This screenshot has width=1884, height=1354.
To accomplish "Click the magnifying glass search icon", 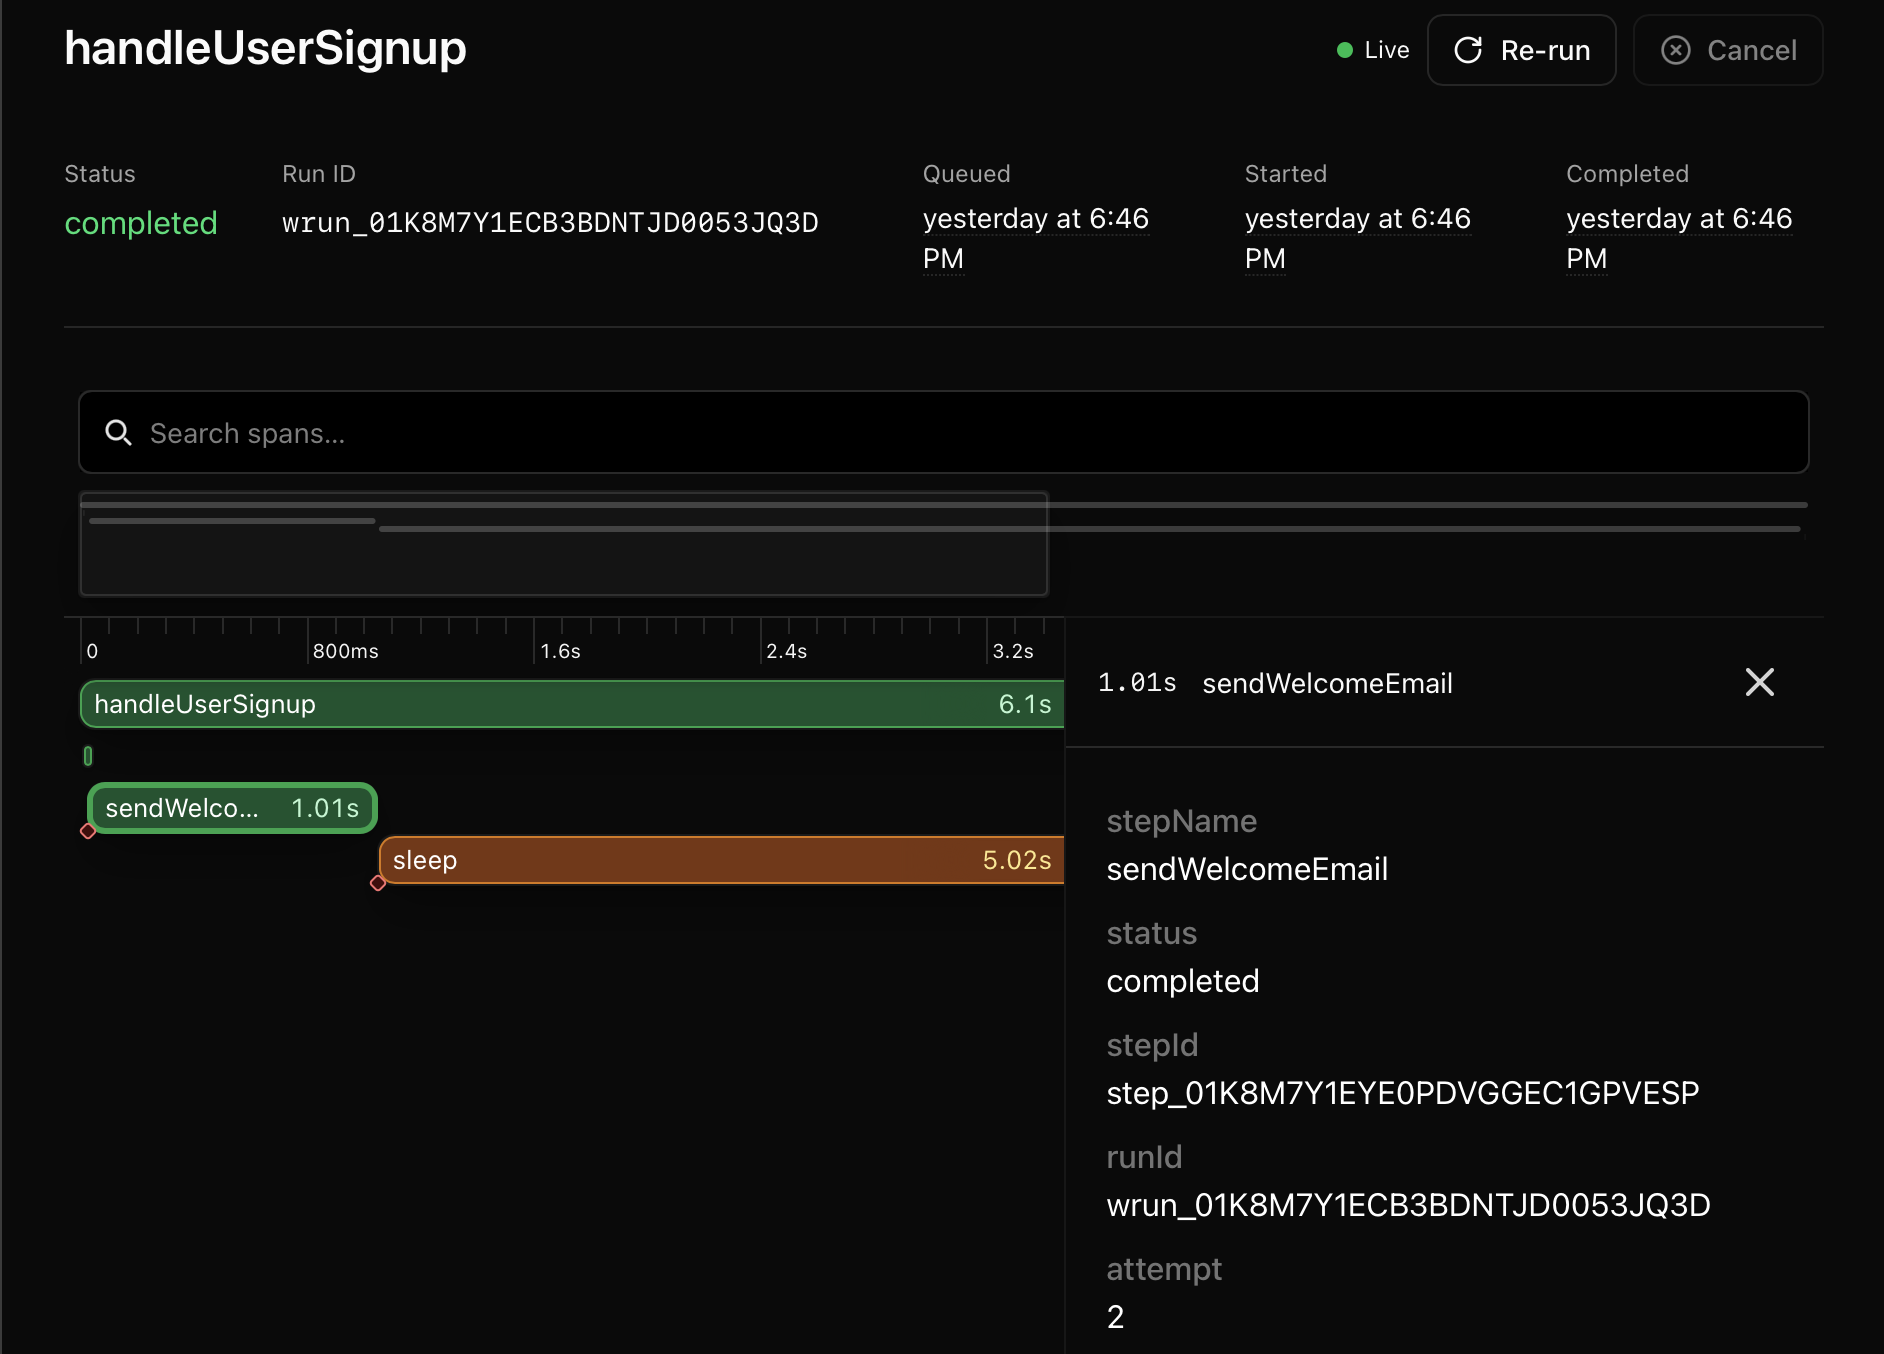I will pyautogui.click(x=119, y=432).
